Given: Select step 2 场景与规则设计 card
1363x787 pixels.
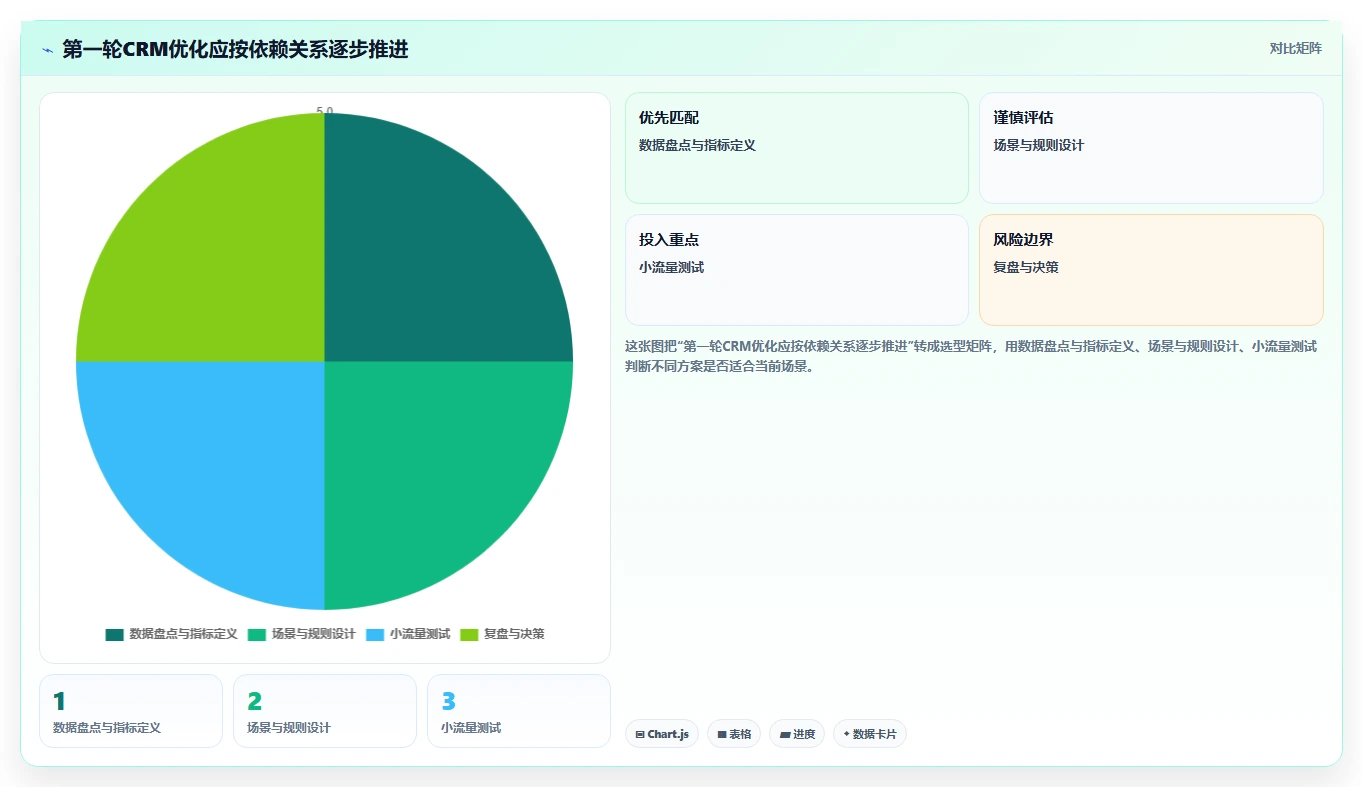Looking at the screenshot, I should [x=325, y=711].
